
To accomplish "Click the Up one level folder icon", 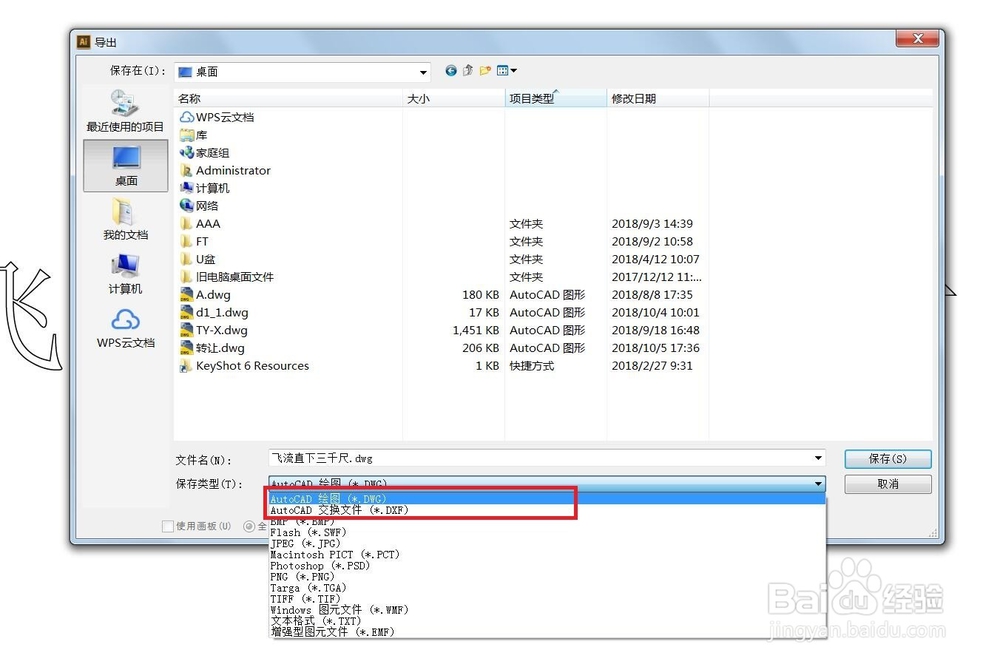I will (x=468, y=71).
